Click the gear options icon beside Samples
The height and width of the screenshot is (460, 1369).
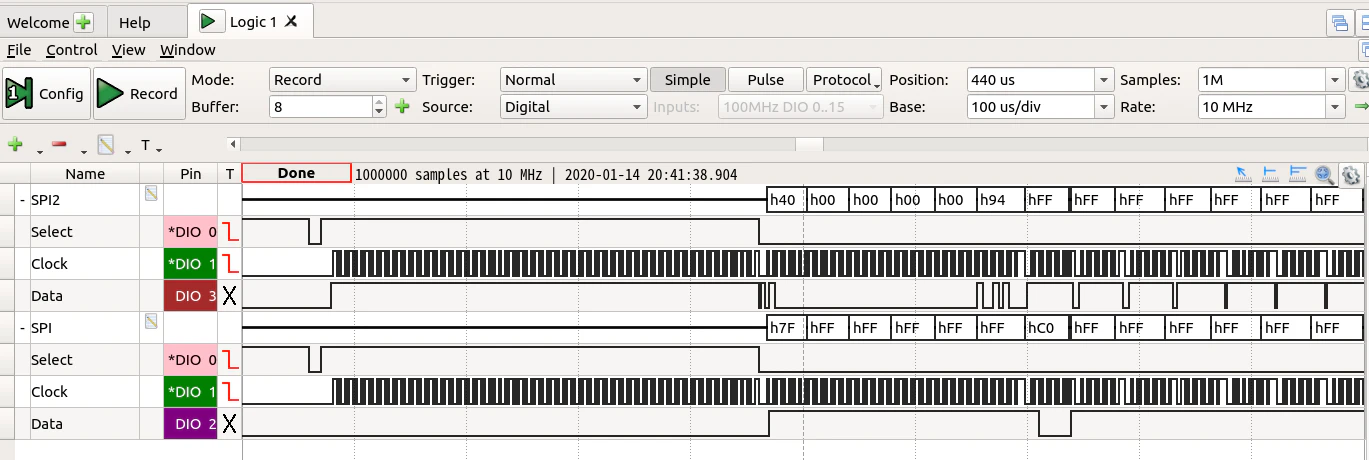pyautogui.click(x=1360, y=79)
